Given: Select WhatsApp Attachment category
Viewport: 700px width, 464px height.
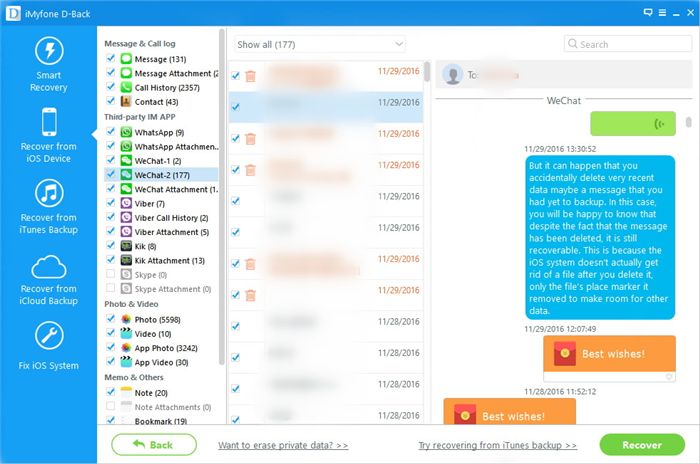Looking at the screenshot, I should (176, 146).
